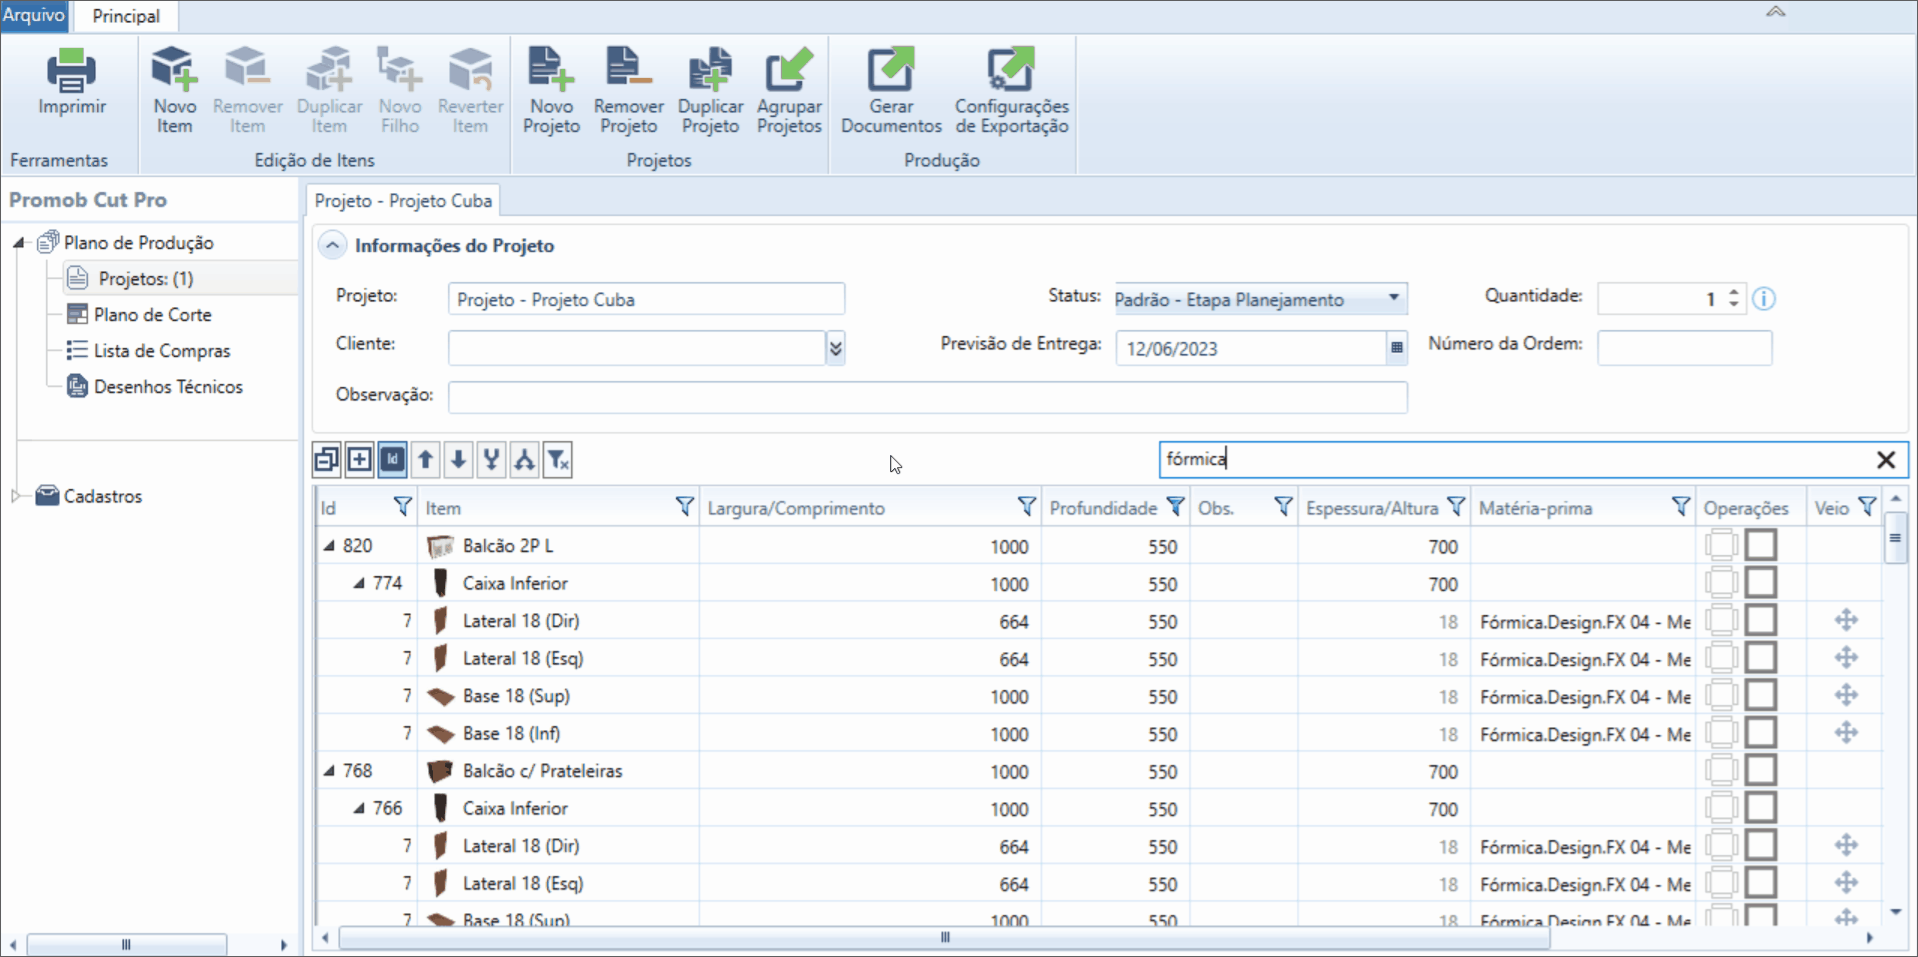Image resolution: width=1918 pixels, height=957 pixels.
Task: Check Operações box for first Lateral 18 (Dir)
Action: coord(1761,620)
